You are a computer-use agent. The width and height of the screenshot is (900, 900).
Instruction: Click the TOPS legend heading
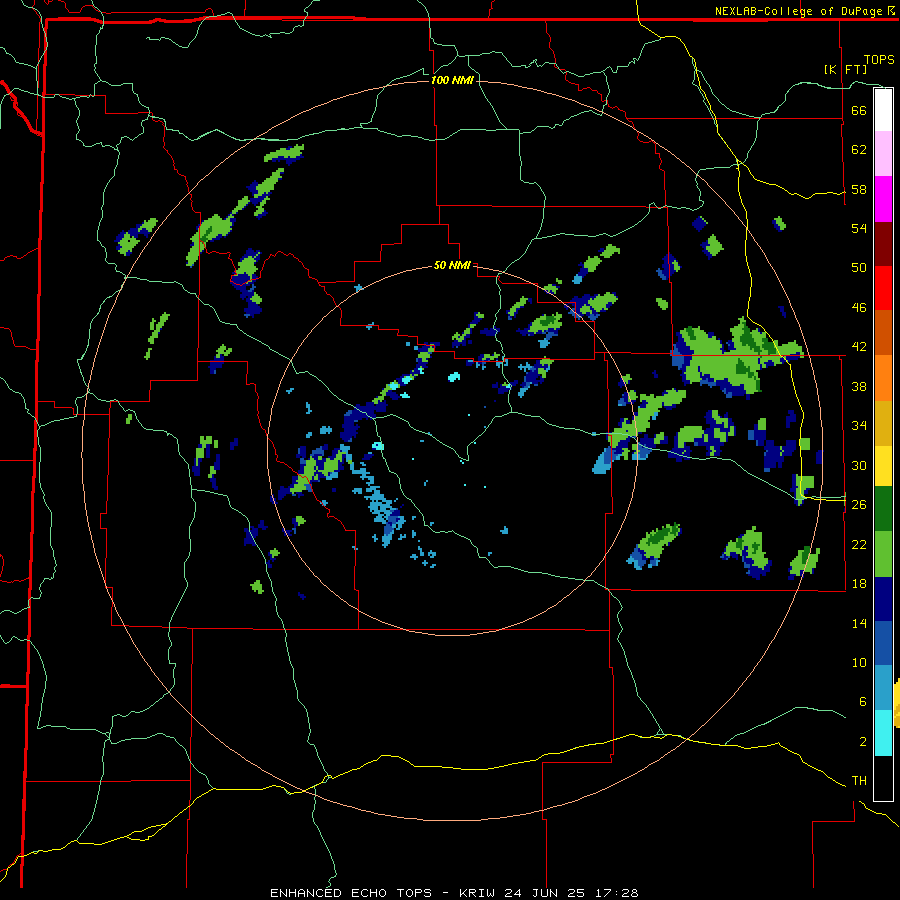pyautogui.click(x=879, y=60)
